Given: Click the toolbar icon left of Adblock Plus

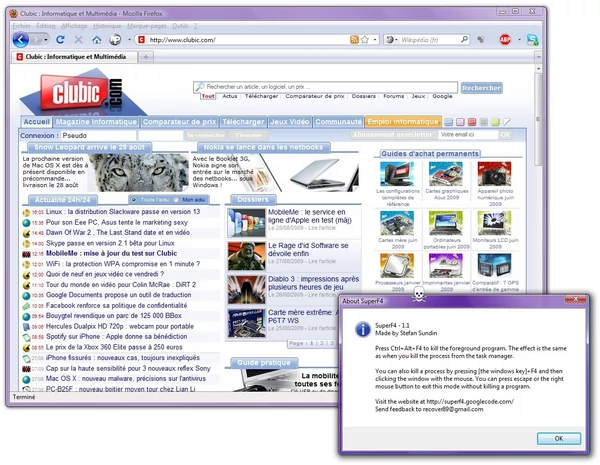Looking at the screenshot, I should (481, 39).
